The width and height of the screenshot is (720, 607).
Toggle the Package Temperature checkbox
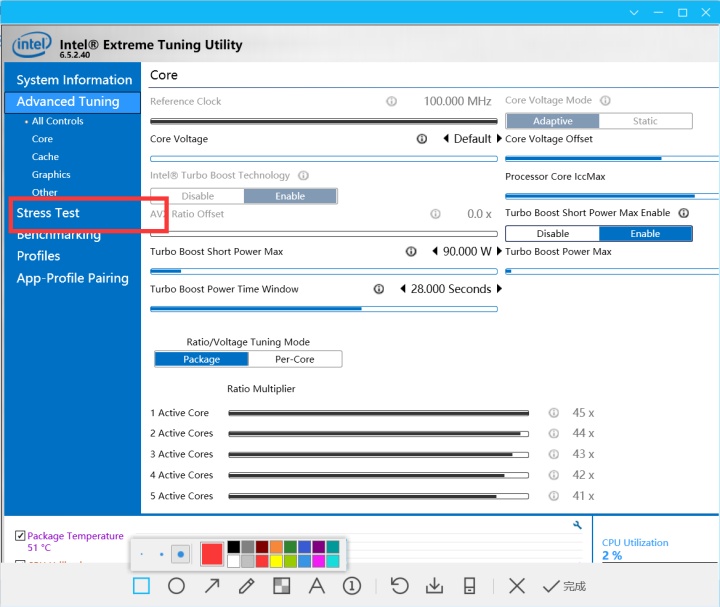[x=20, y=535]
